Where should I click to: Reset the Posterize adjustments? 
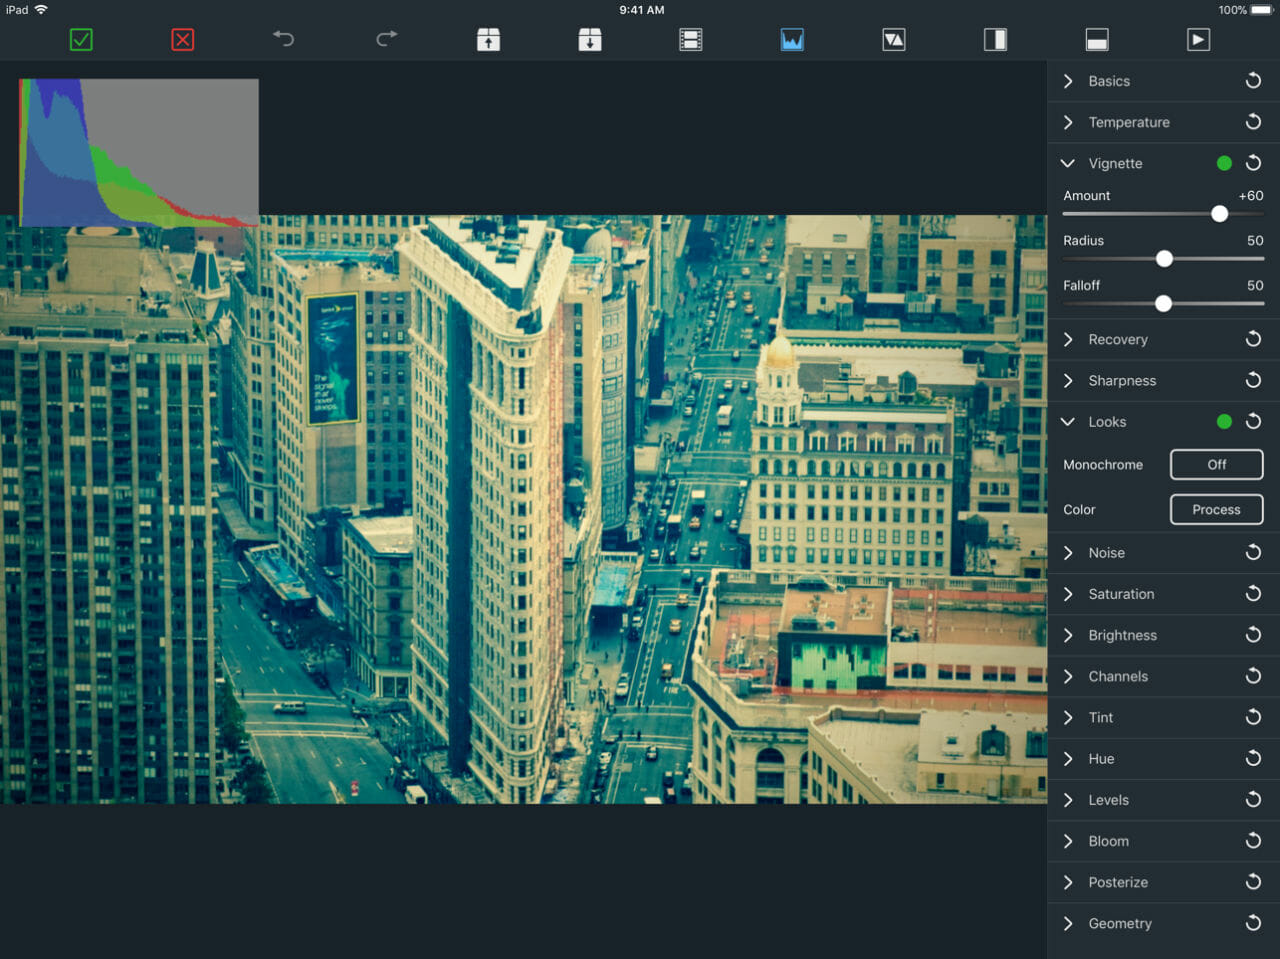click(1253, 882)
